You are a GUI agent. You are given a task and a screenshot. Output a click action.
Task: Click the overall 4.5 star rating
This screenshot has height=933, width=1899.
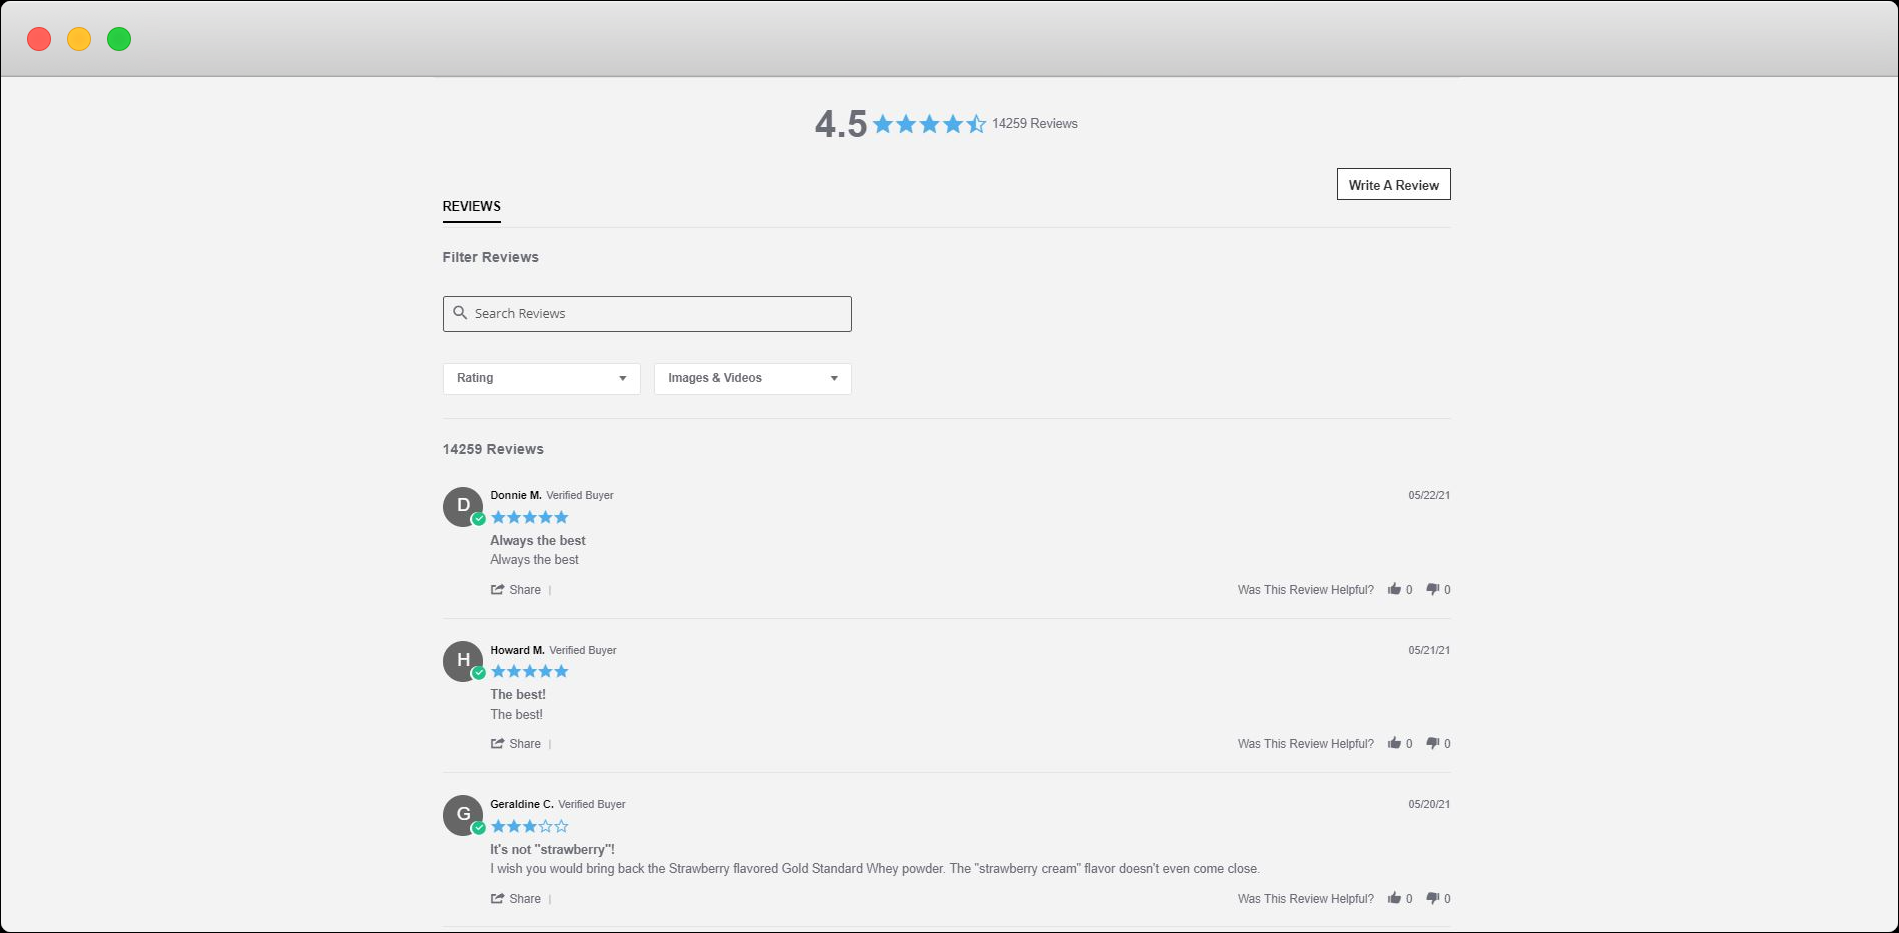pyautogui.click(x=929, y=124)
